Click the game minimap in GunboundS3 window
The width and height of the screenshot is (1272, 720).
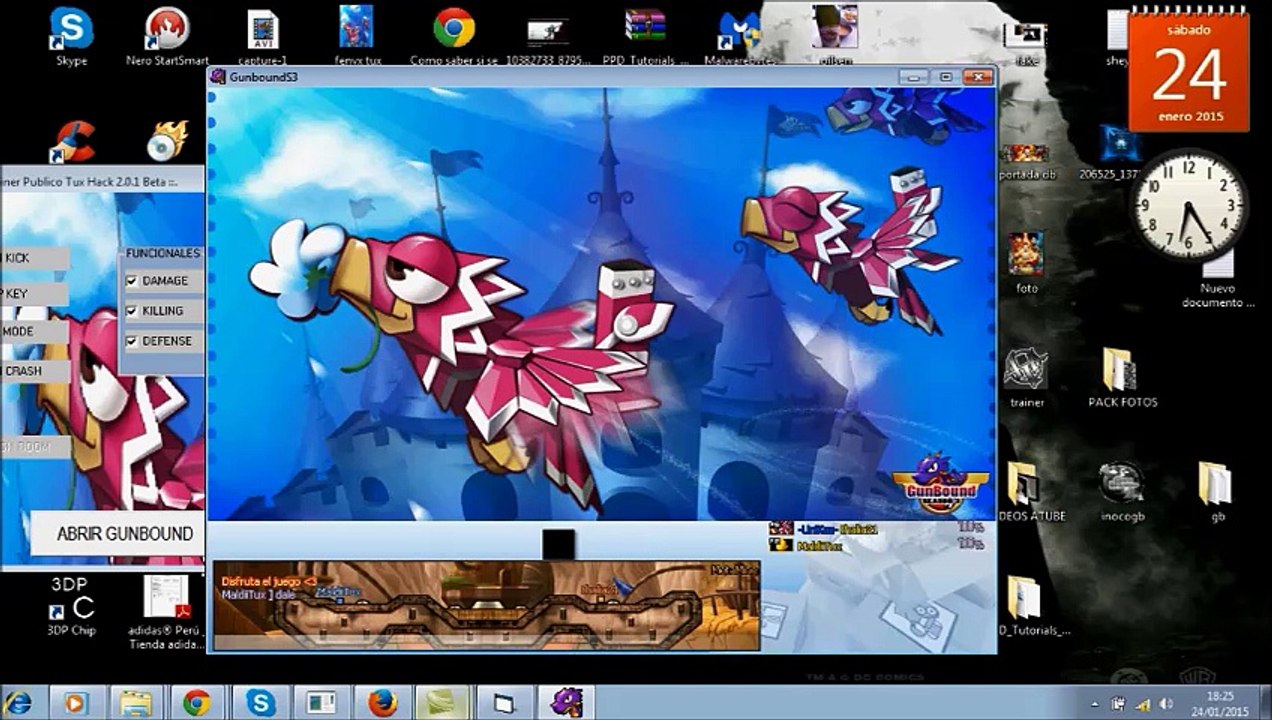click(x=486, y=606)
